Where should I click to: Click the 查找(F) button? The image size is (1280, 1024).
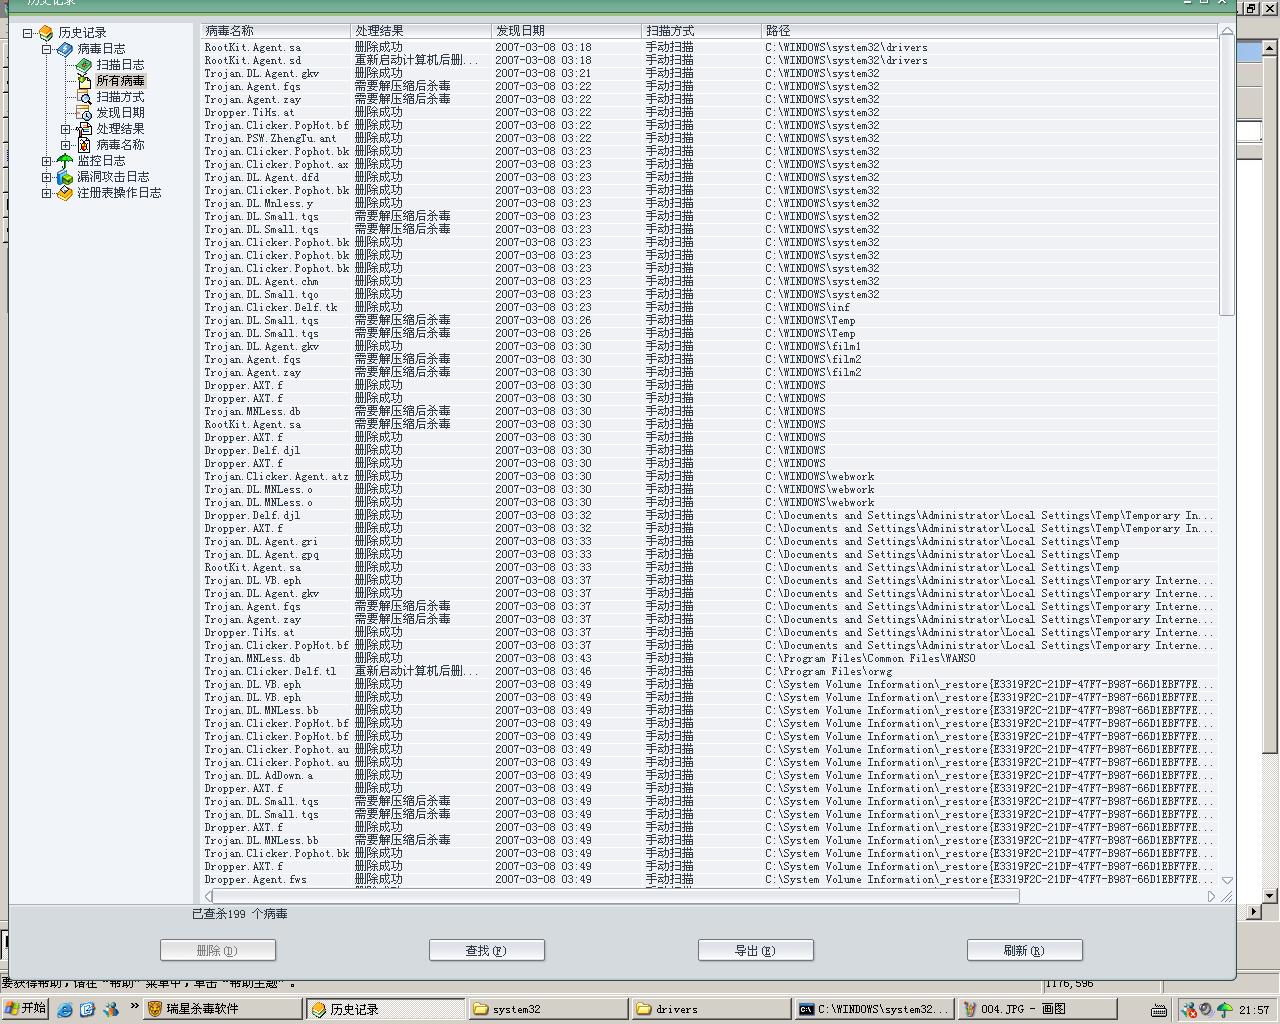click(487, 950)
